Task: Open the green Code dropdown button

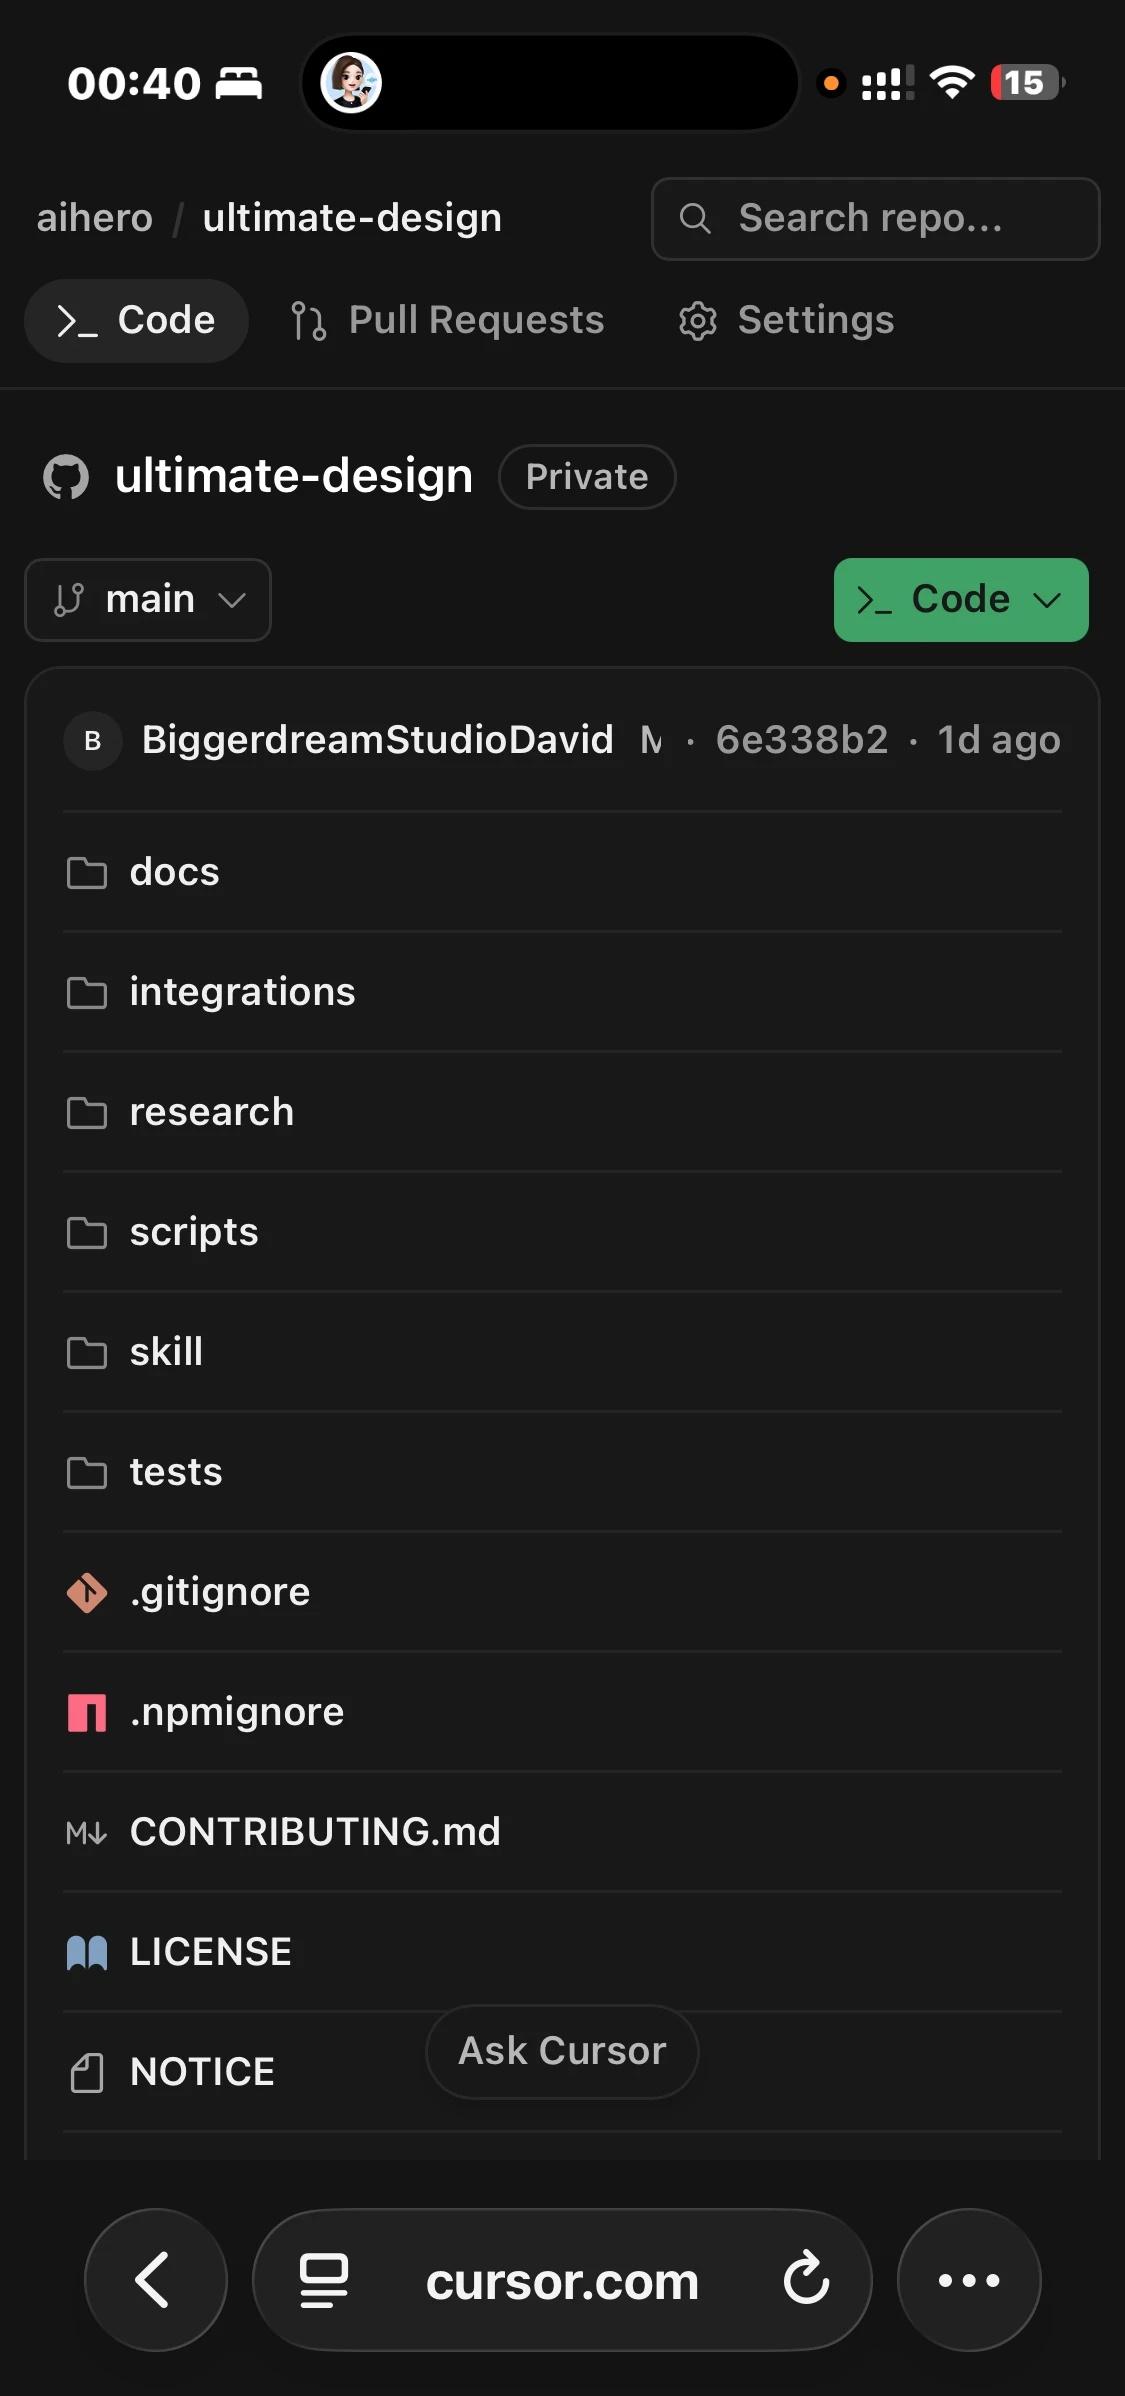Action: coord(961,600)
